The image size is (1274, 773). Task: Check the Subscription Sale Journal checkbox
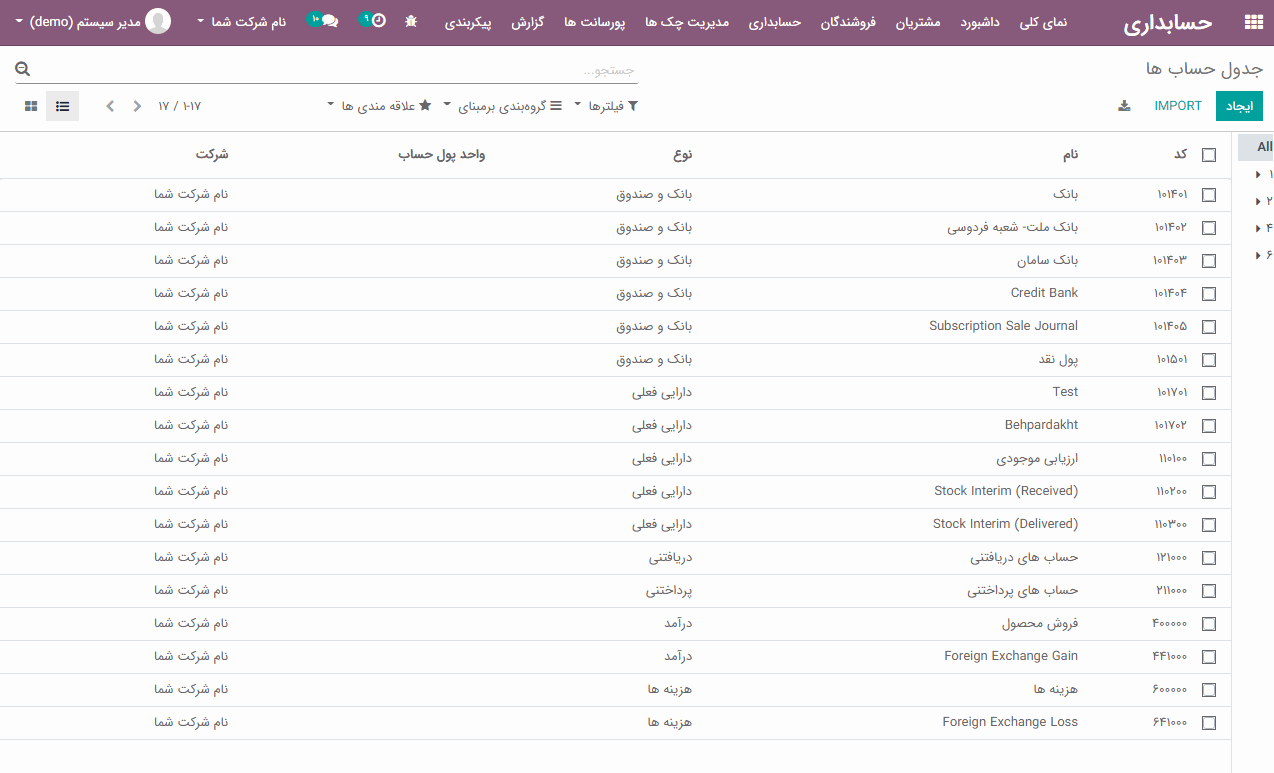click(1209, 327)
